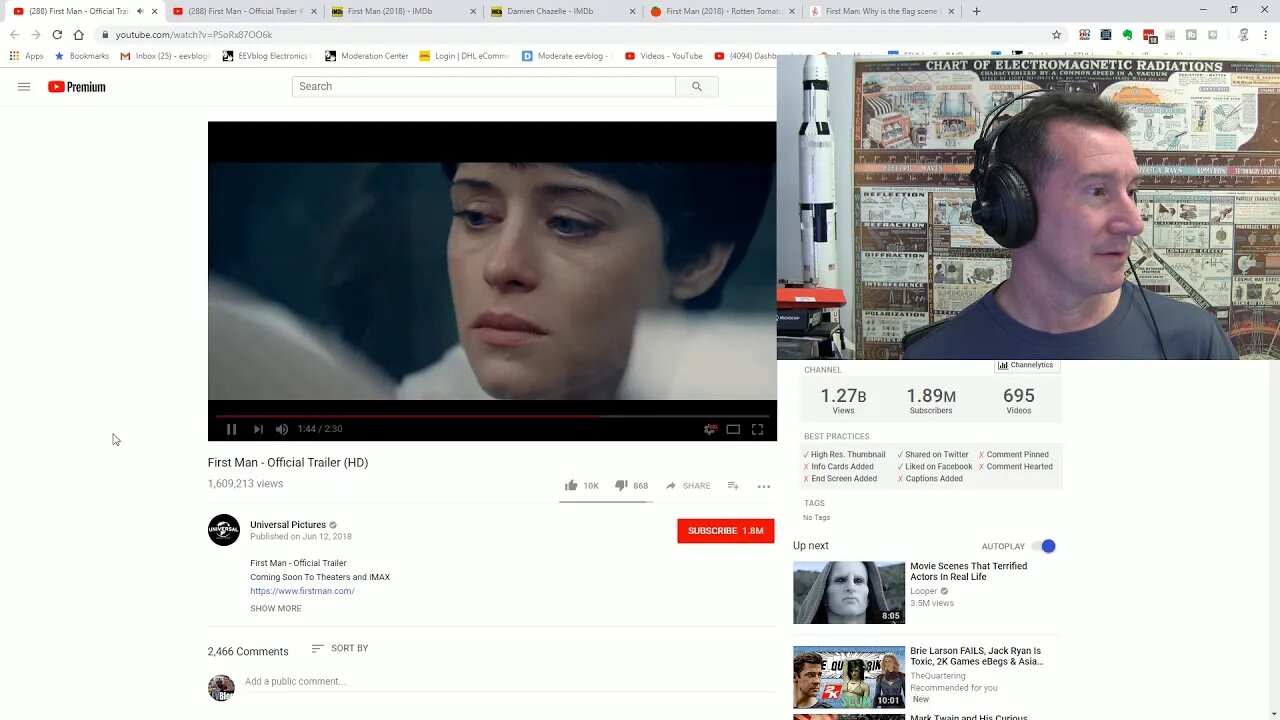Click the search magnifier button
1280x720 pixels.
coord(697,86)
